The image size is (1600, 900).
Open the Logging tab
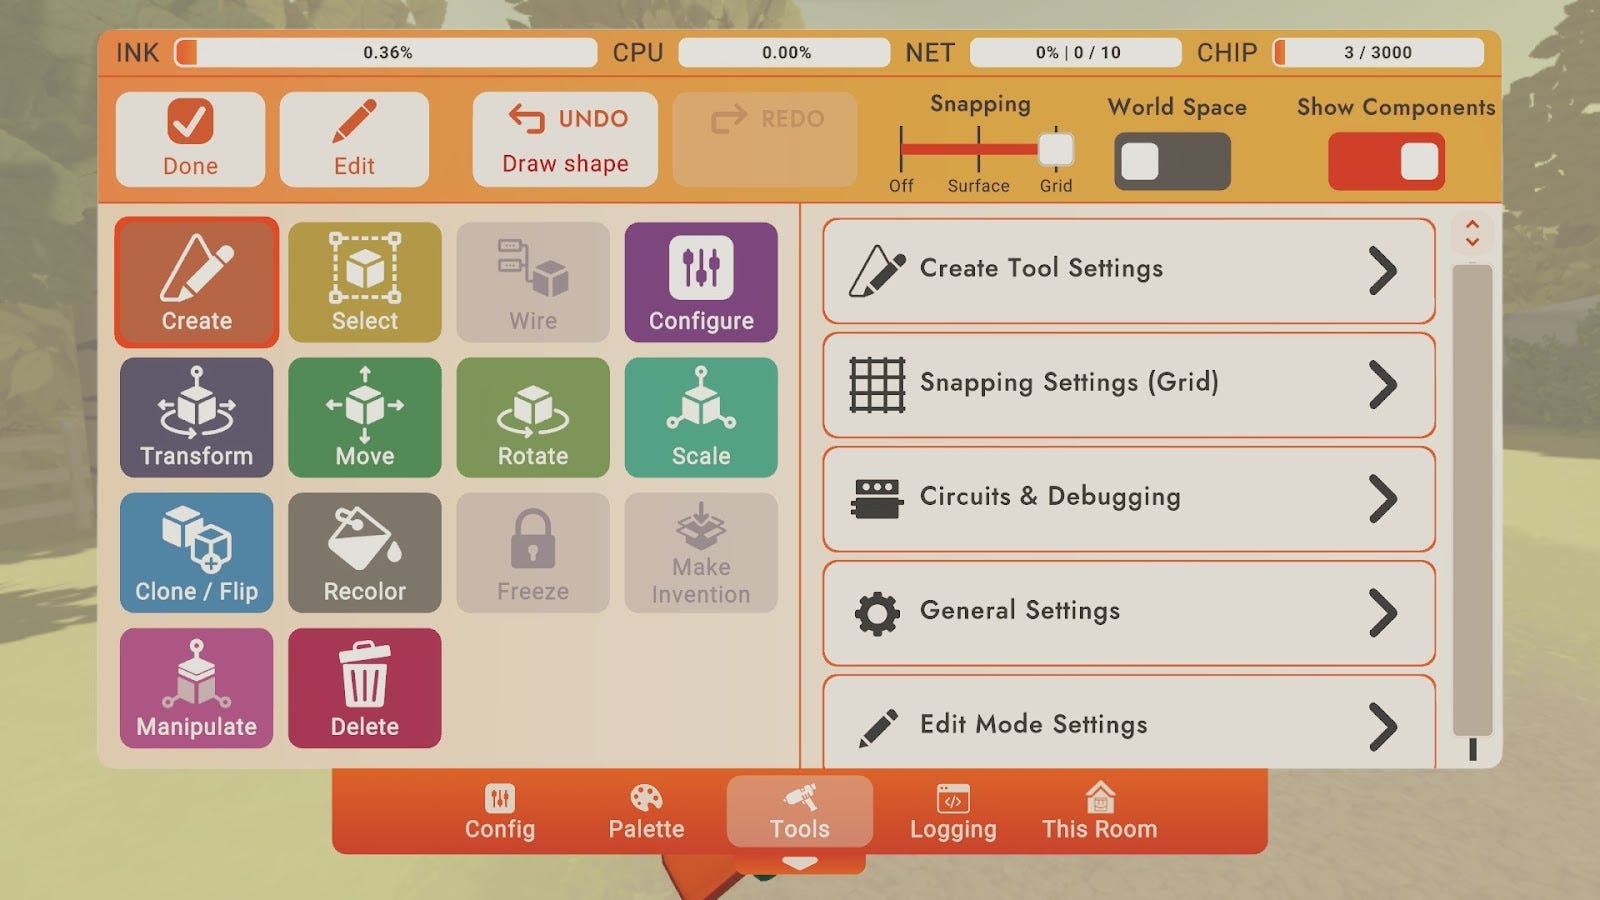point(953,812)
